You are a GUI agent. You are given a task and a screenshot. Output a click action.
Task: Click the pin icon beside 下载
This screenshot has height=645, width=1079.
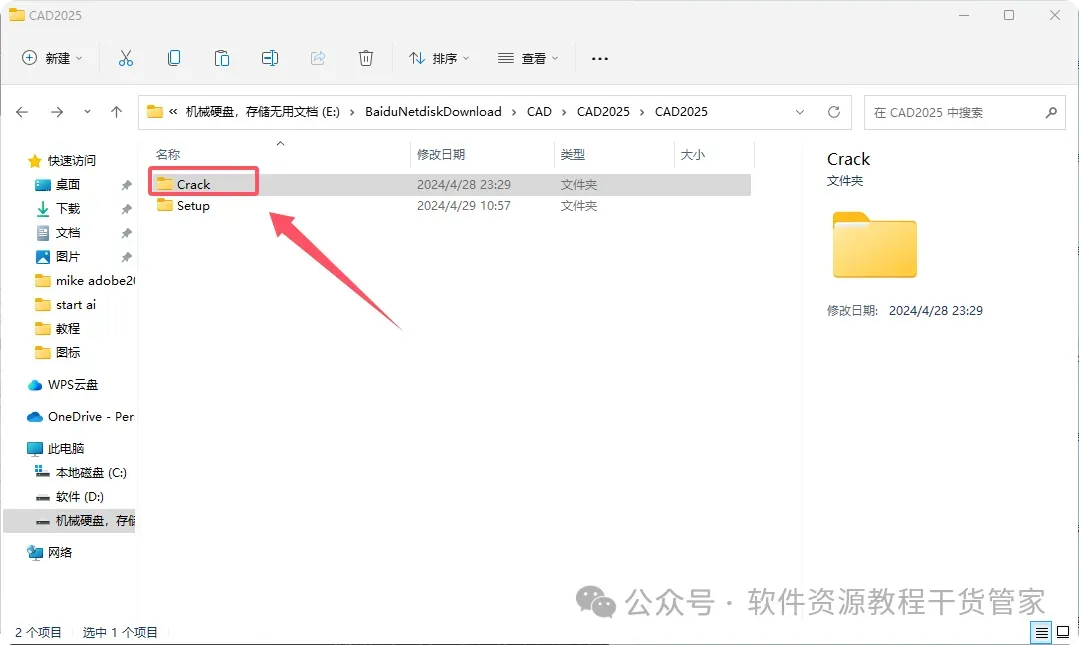(127, 209)
